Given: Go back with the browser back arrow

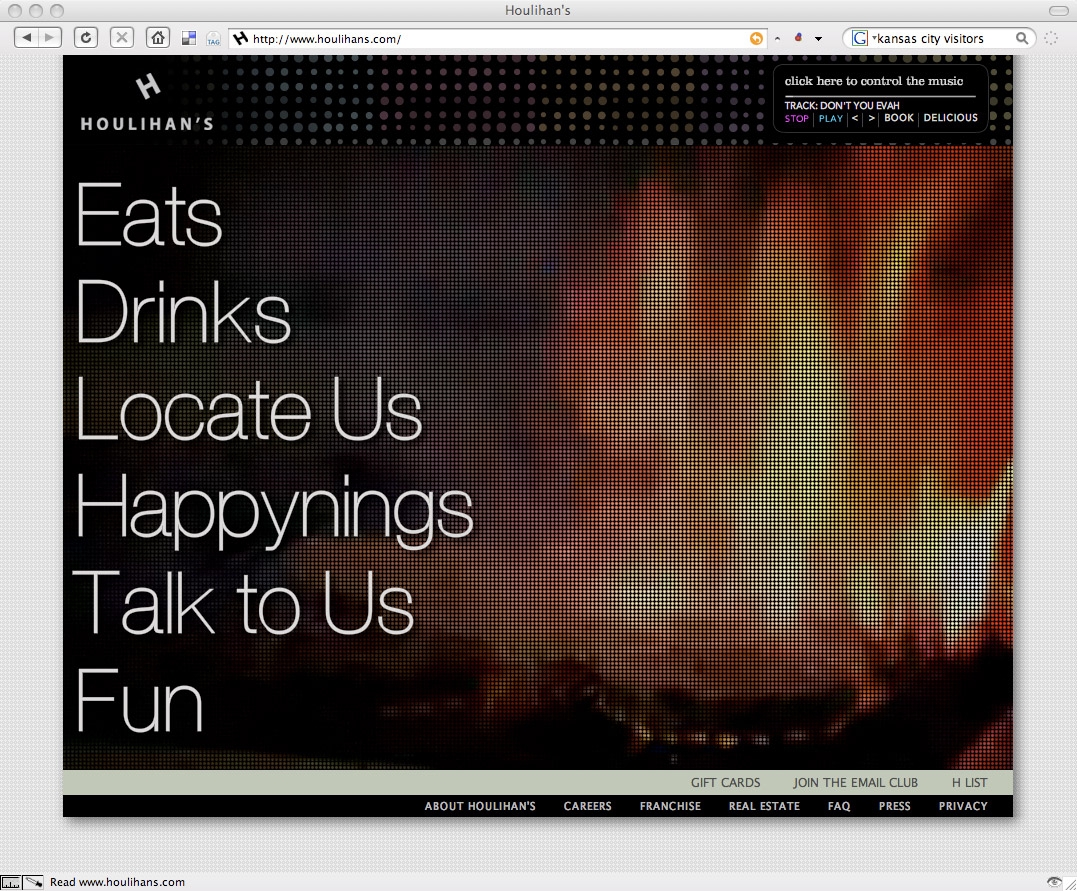Looking at the screenshot, I should point(27,38).
